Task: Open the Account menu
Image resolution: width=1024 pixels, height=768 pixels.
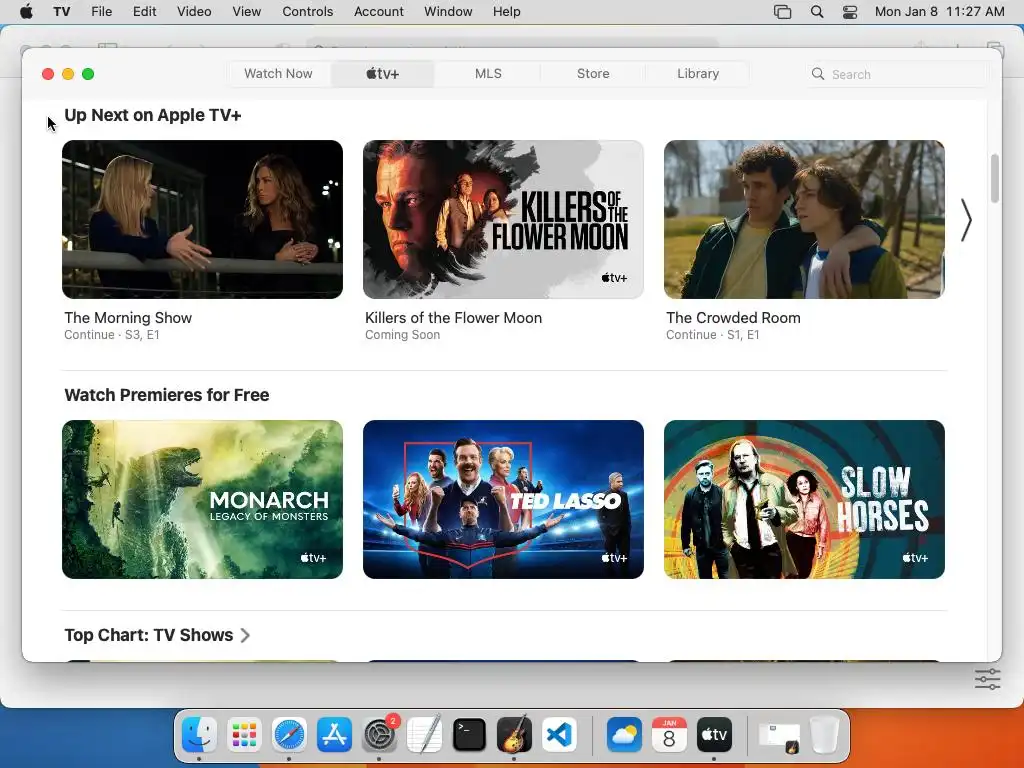Action: 379,11
